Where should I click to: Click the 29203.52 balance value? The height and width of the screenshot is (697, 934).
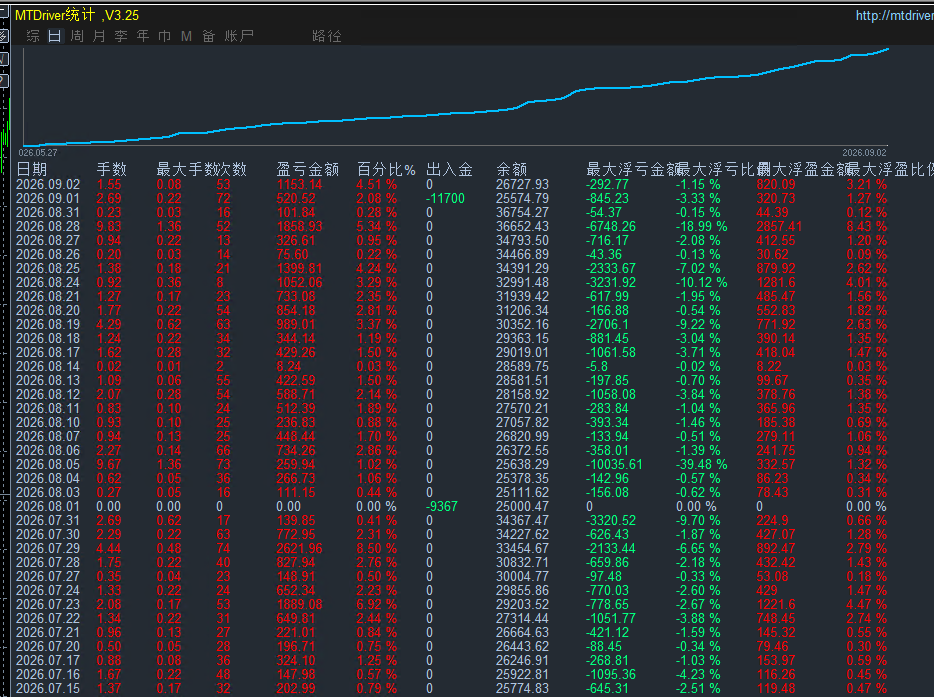(522, 605)
